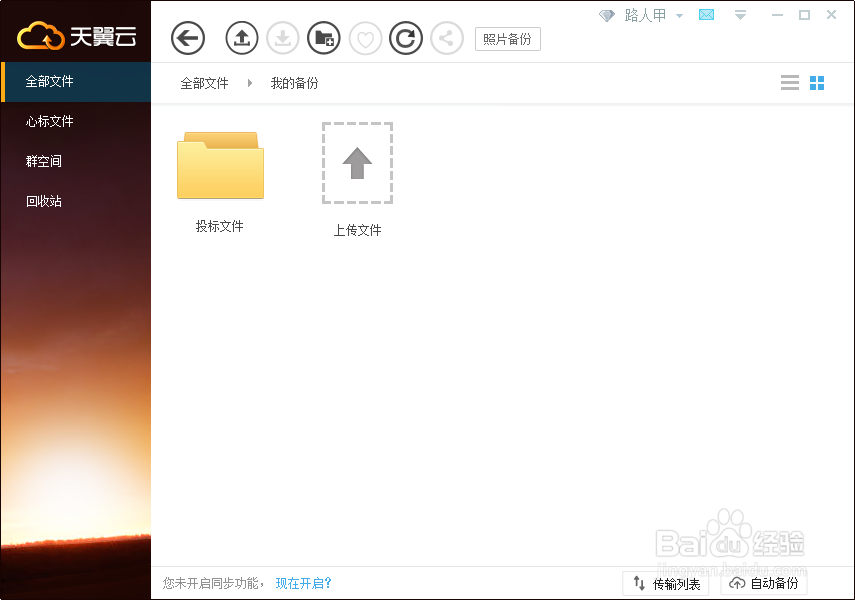Click the 上传文件 upload area
The width and height of the screenshot is (855, 600).
point(357,163)
